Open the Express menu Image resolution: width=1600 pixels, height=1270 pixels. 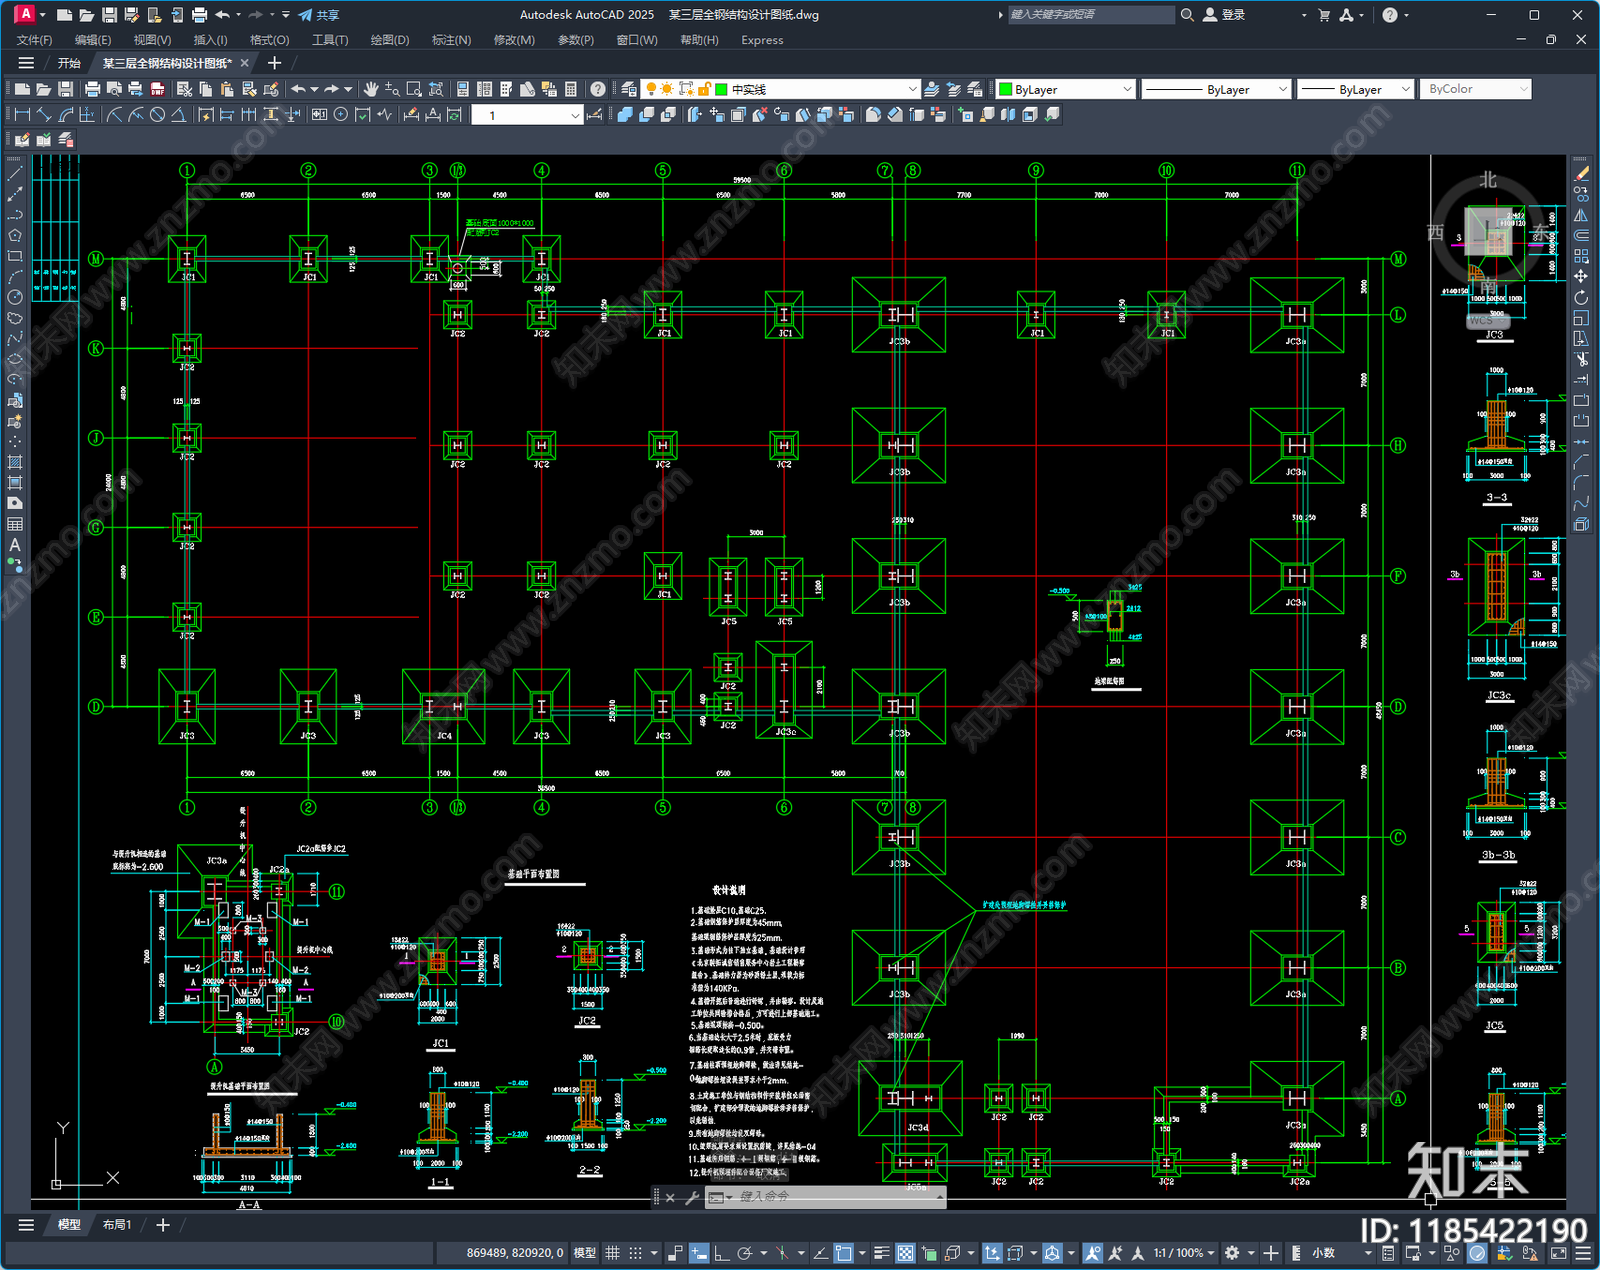[762, 40]
